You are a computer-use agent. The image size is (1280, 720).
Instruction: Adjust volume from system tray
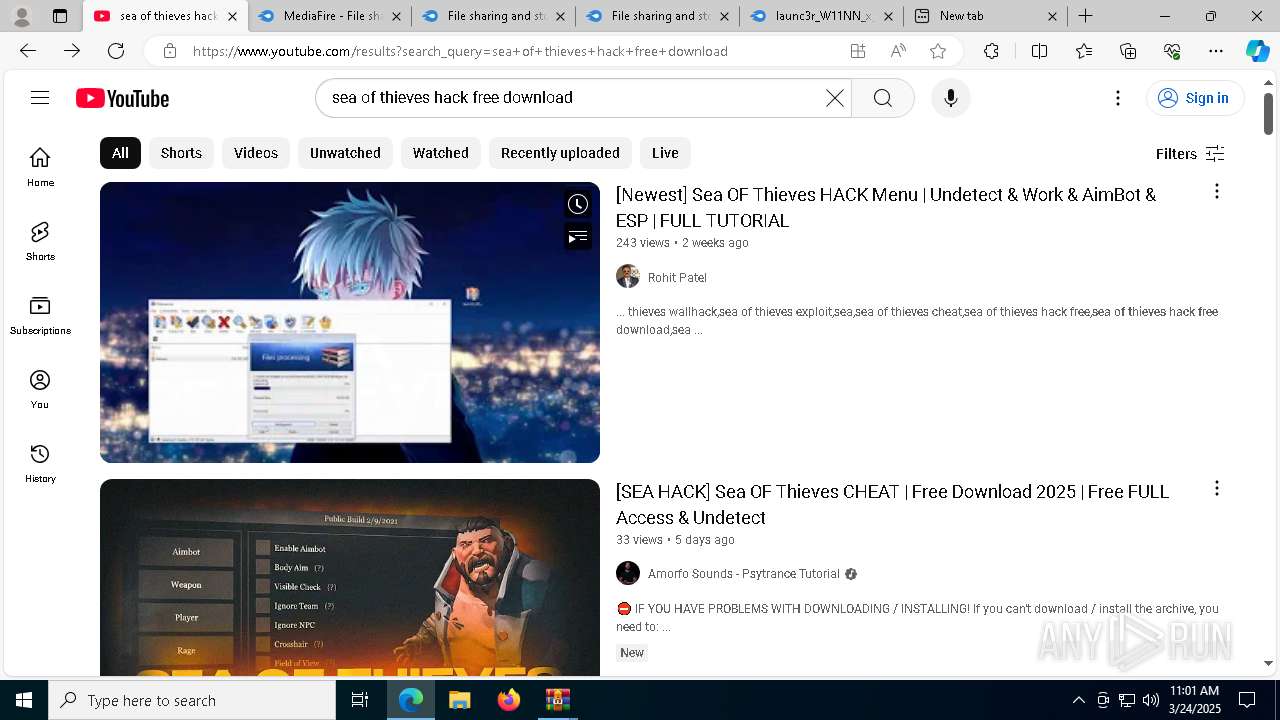[1151, 700]
